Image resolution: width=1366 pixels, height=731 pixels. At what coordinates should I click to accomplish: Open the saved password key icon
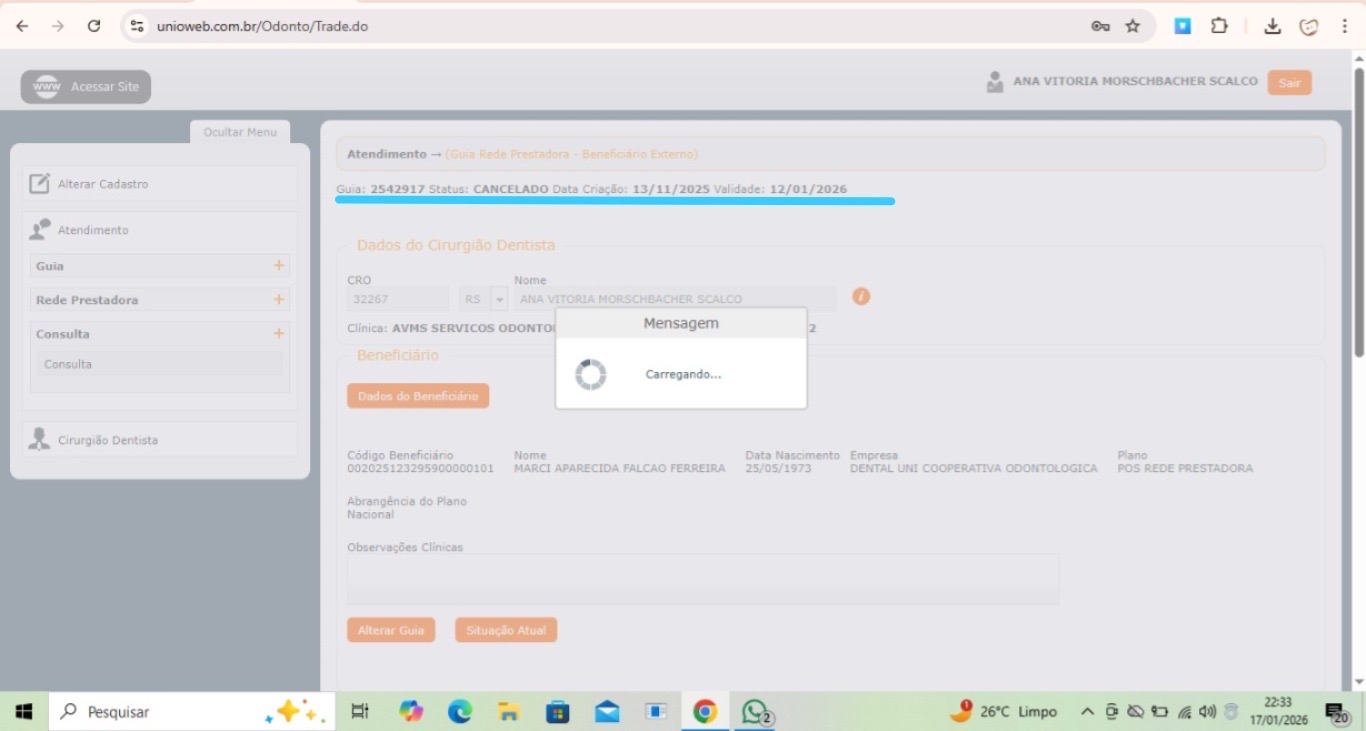coord(1100,26)
